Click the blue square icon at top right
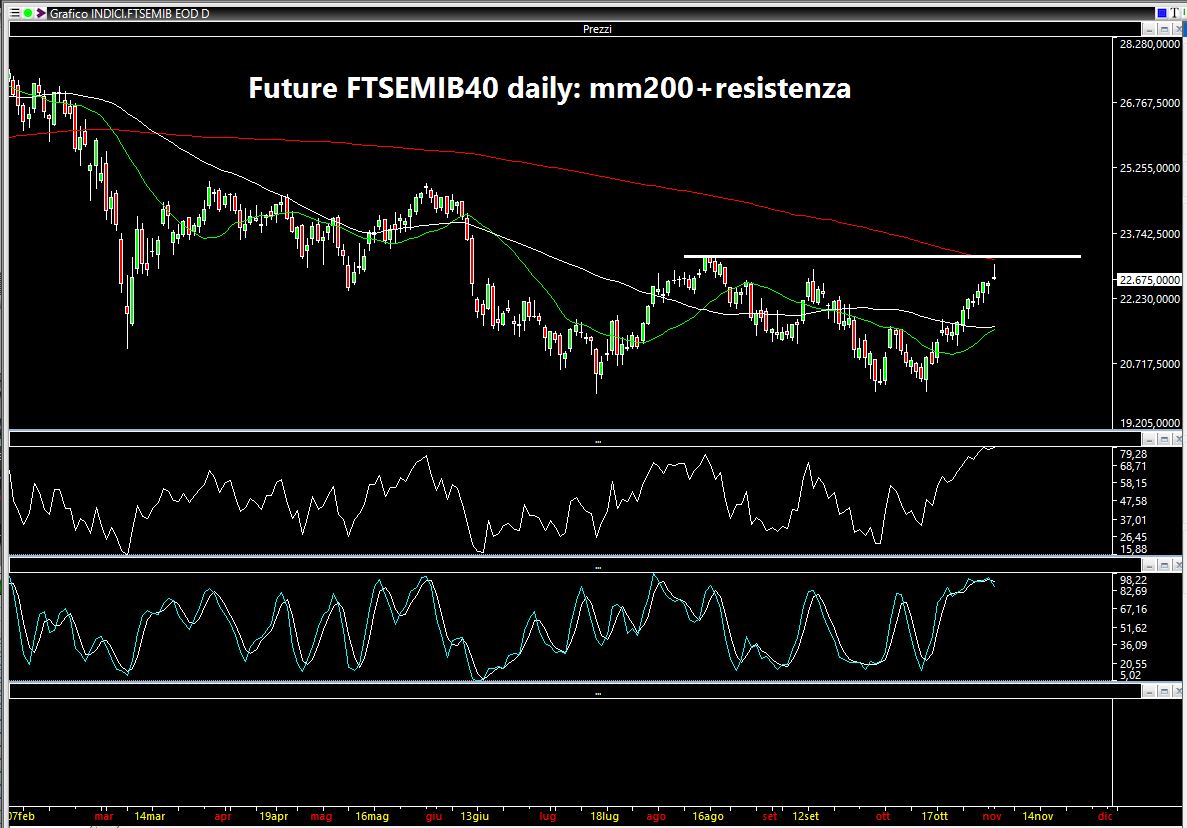 (x=1161, y=13)
